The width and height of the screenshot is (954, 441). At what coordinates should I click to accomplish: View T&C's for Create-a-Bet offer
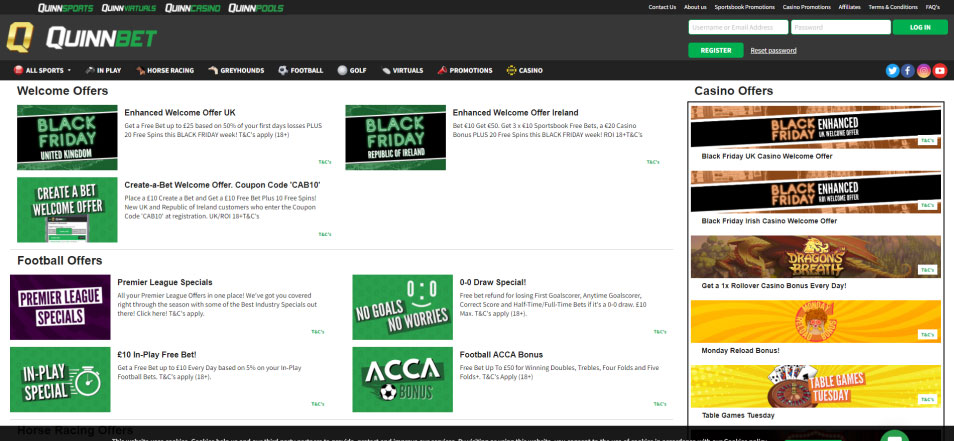325,234
